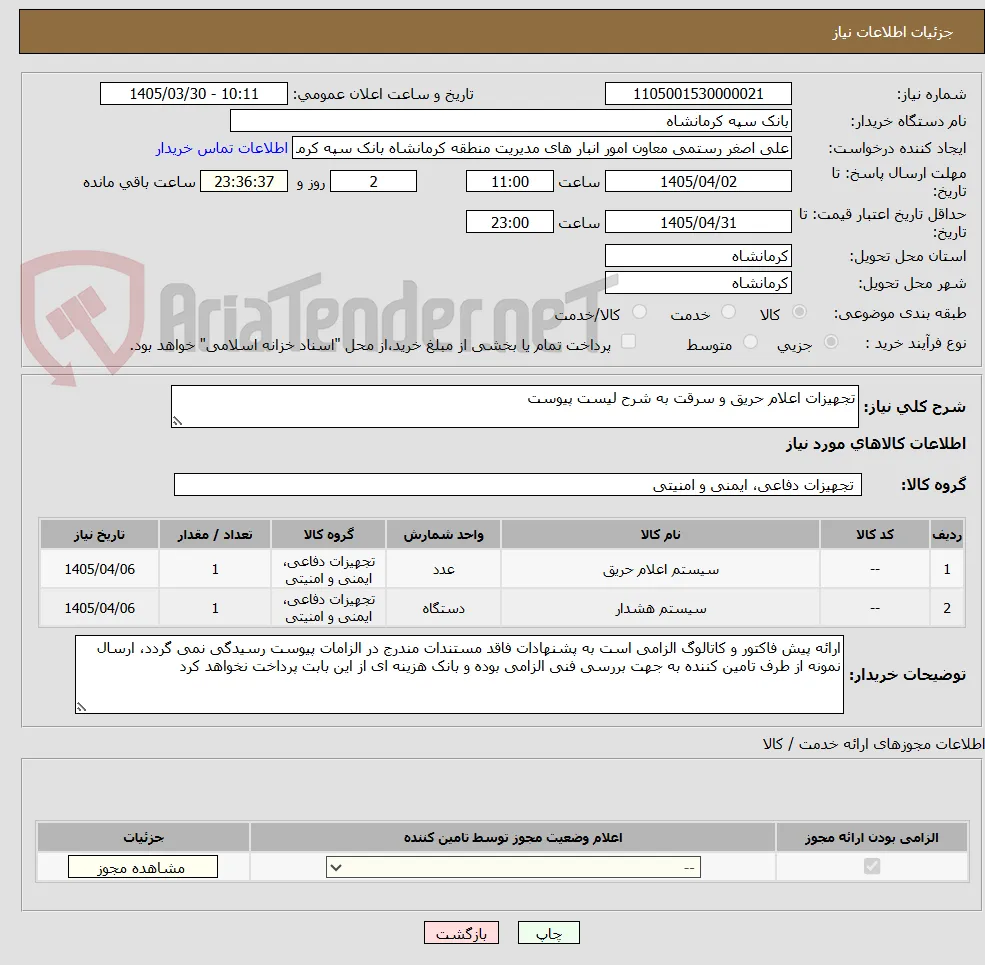This screenshot has width=985, height=965.
Task: Click the اعلام وضعیت مجوز column header
Action: (513, 837)
